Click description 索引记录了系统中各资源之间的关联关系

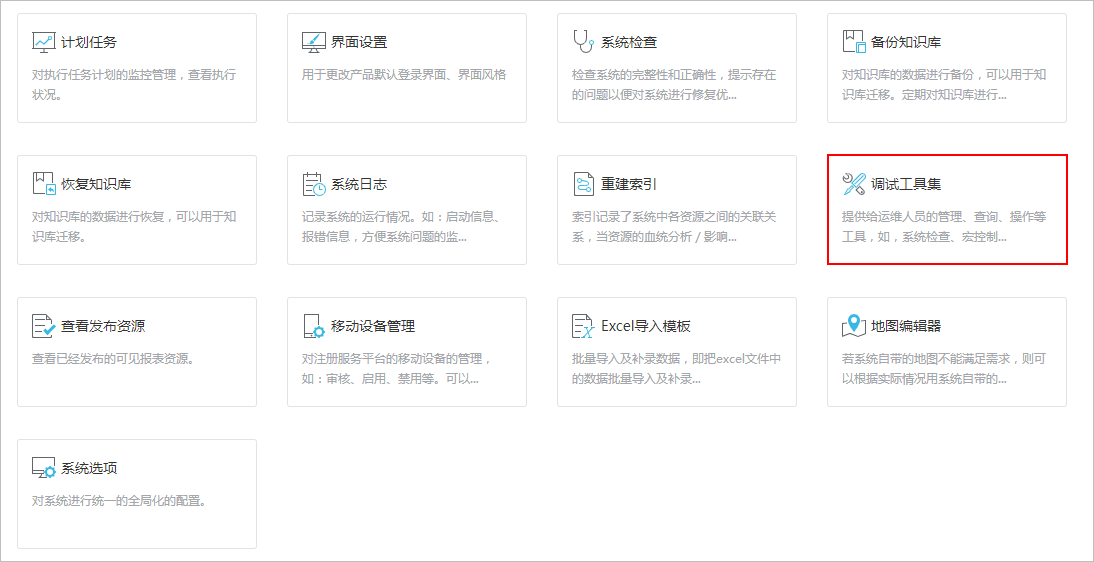[x=674, y=226]
